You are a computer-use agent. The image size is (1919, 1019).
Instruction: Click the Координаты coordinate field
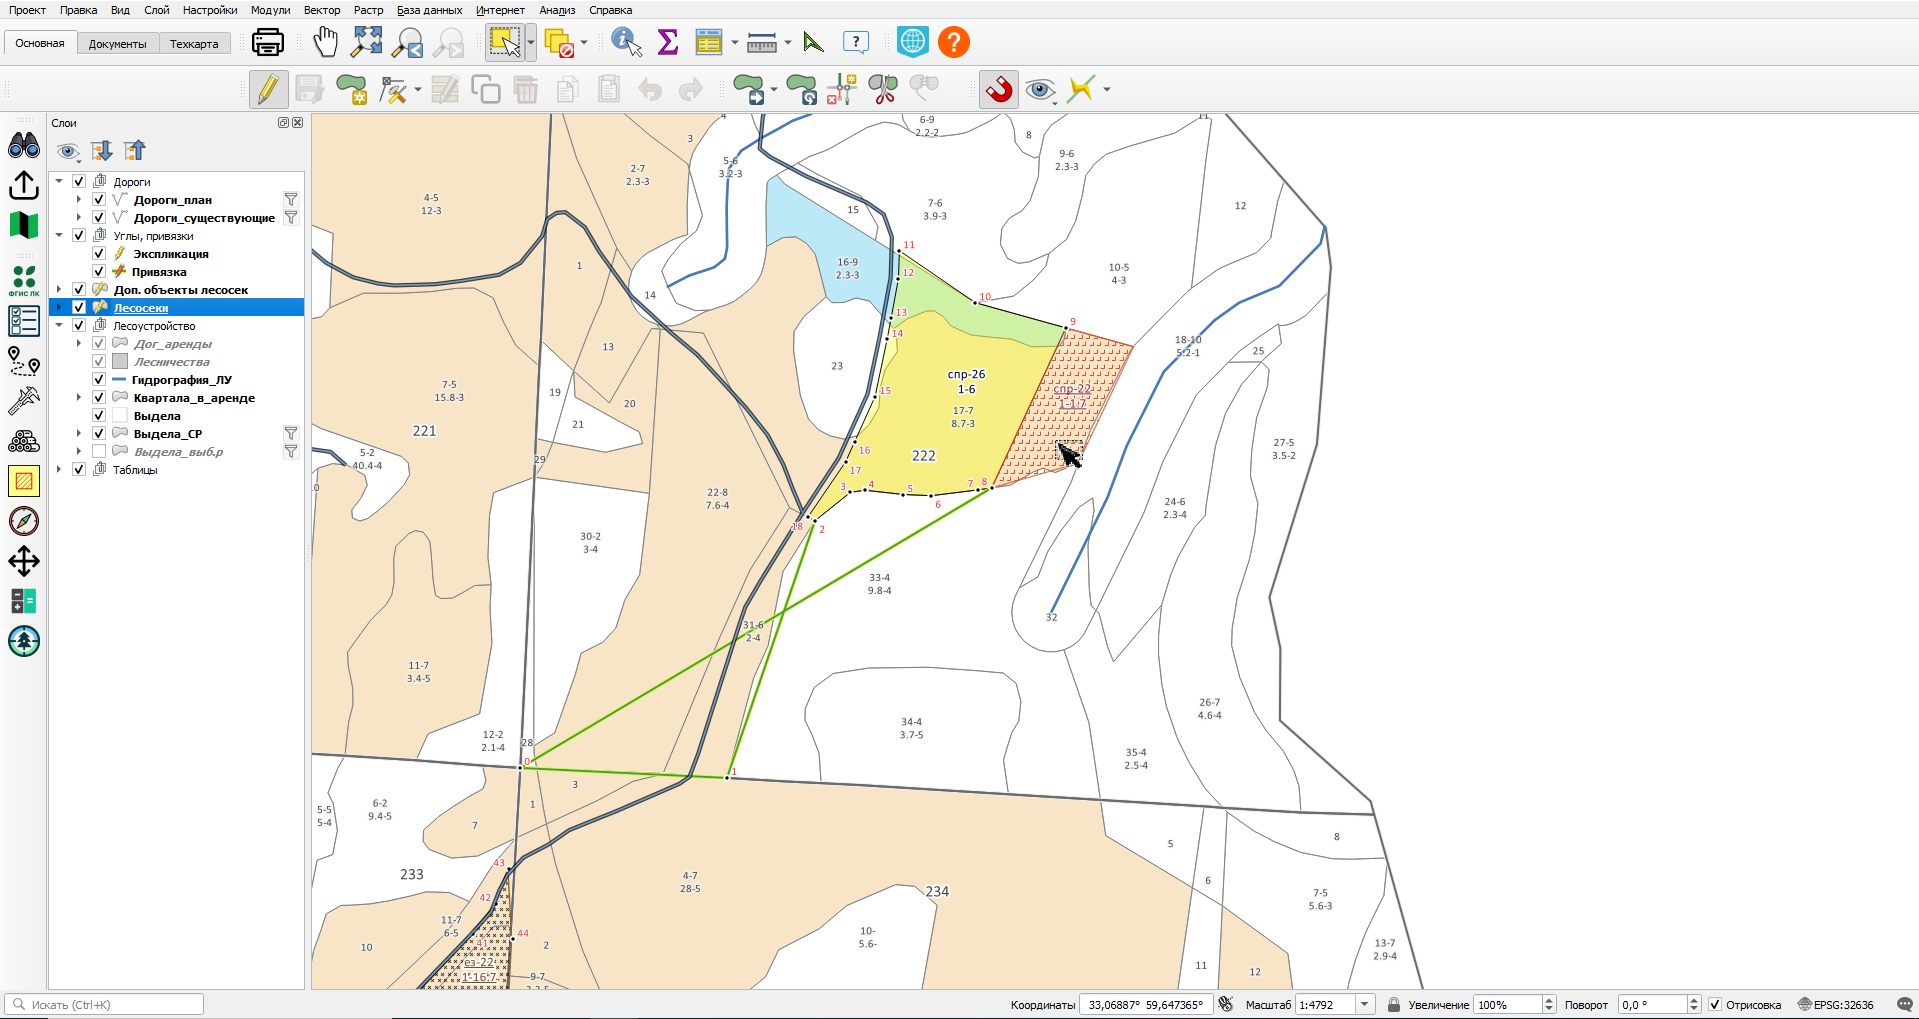pos(1146,1005)
